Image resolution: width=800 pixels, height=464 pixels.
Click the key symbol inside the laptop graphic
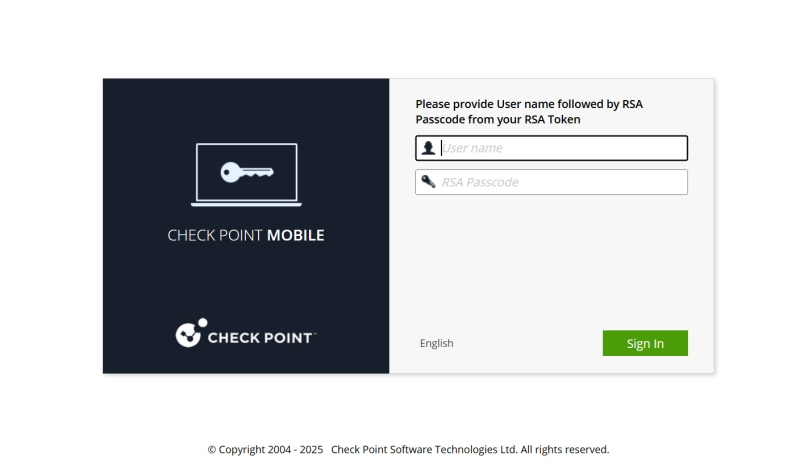click(x=246, y=172)
